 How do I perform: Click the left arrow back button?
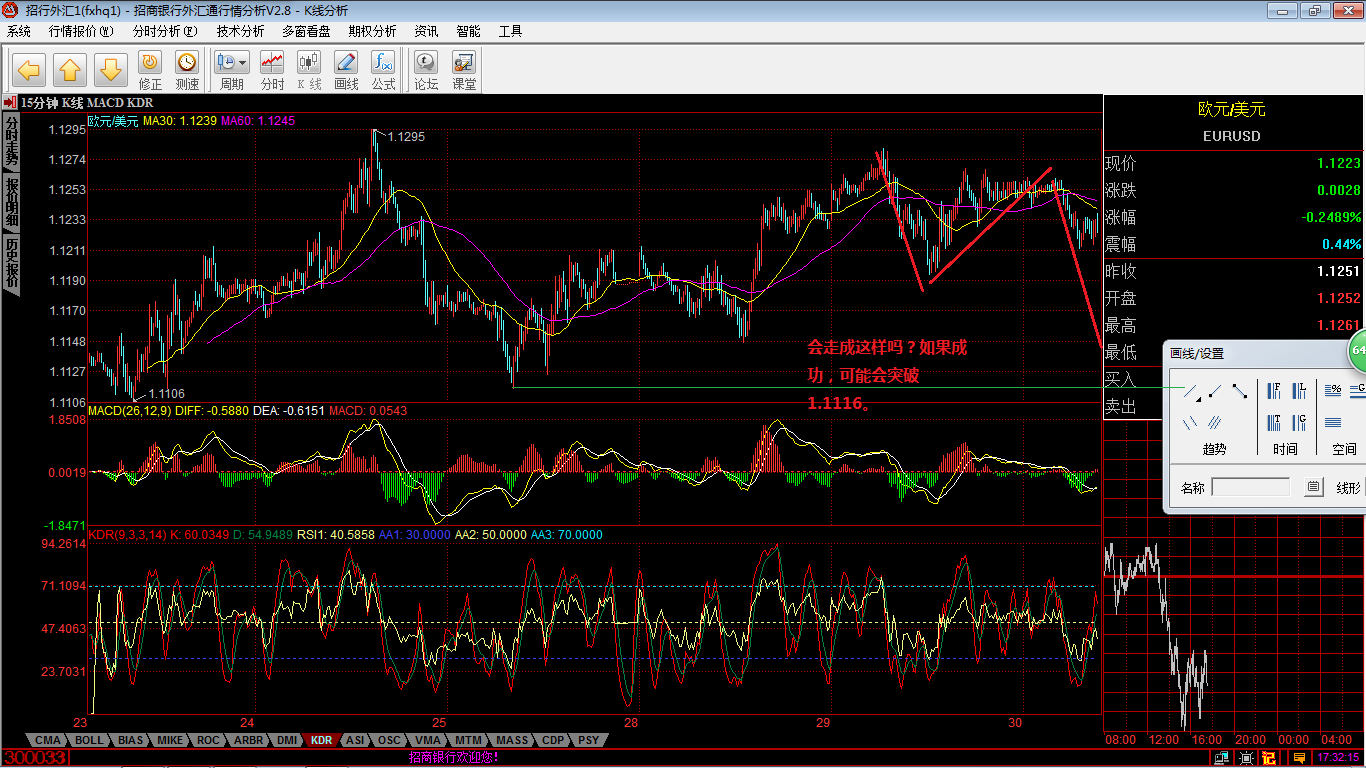pyautogui.click(x=29, y=70)
